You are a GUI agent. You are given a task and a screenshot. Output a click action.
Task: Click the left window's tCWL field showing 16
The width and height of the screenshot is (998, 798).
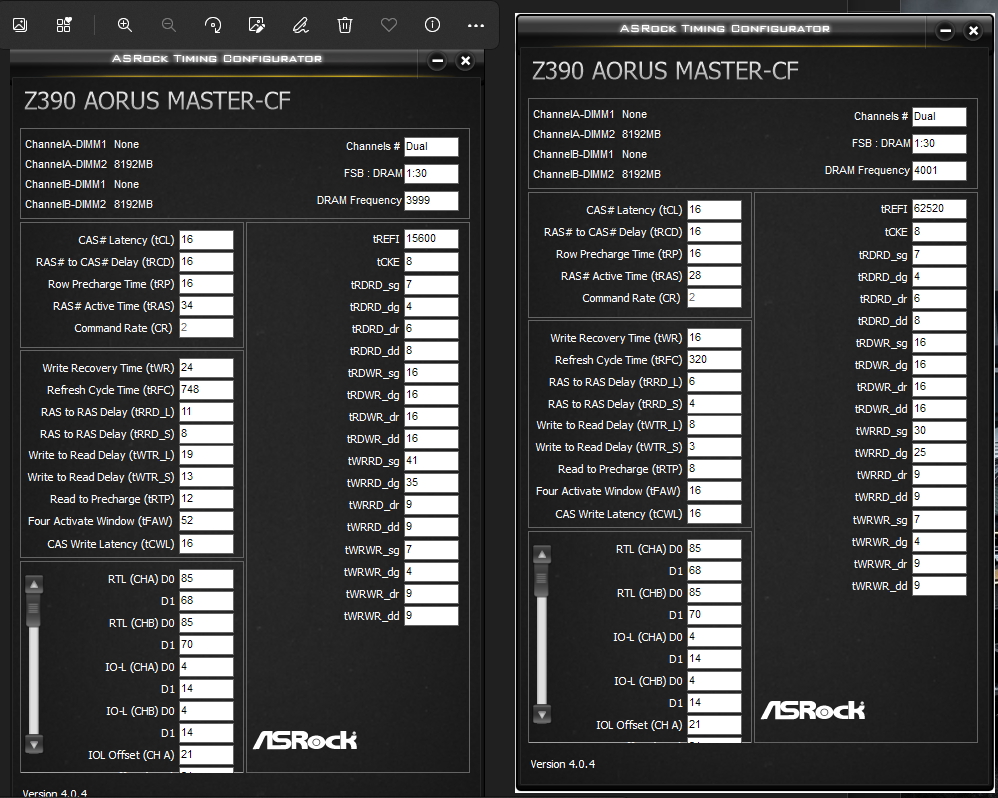206,544
